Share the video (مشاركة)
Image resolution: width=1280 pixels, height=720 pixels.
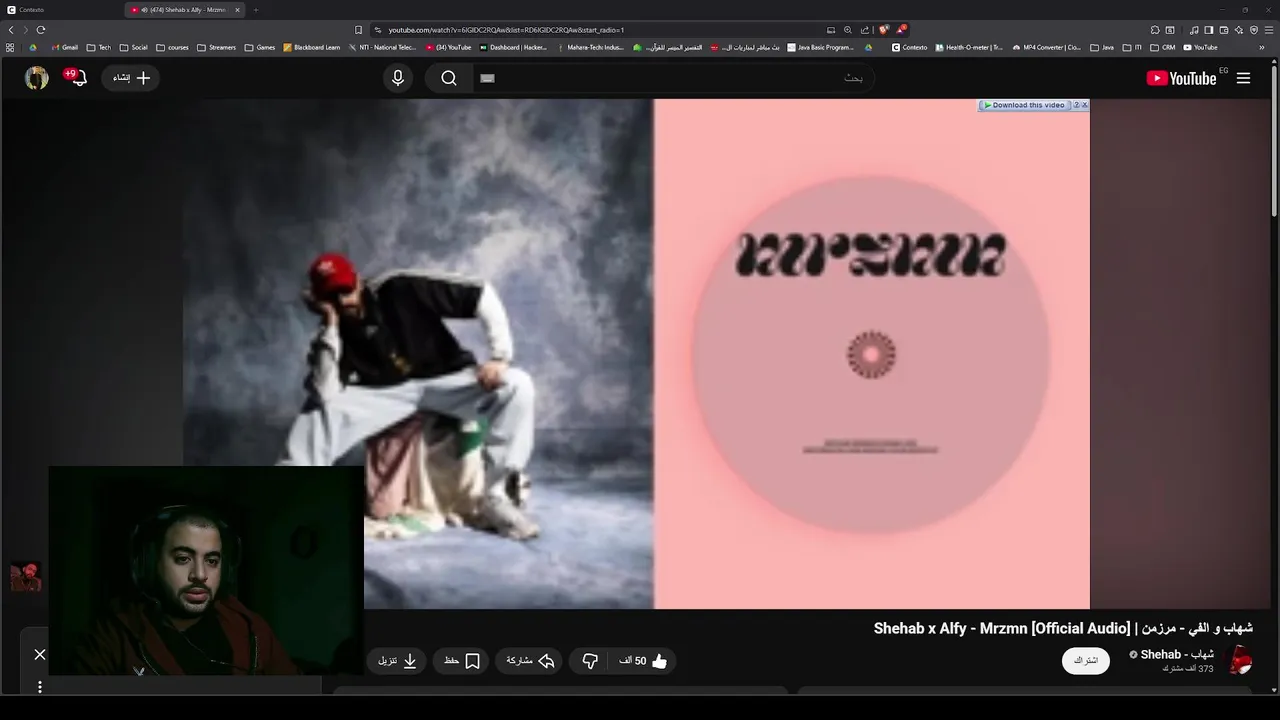(530, 661)
